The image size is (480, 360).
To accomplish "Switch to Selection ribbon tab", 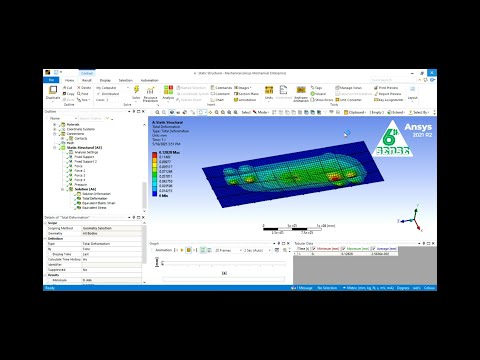I will [125, 80].
